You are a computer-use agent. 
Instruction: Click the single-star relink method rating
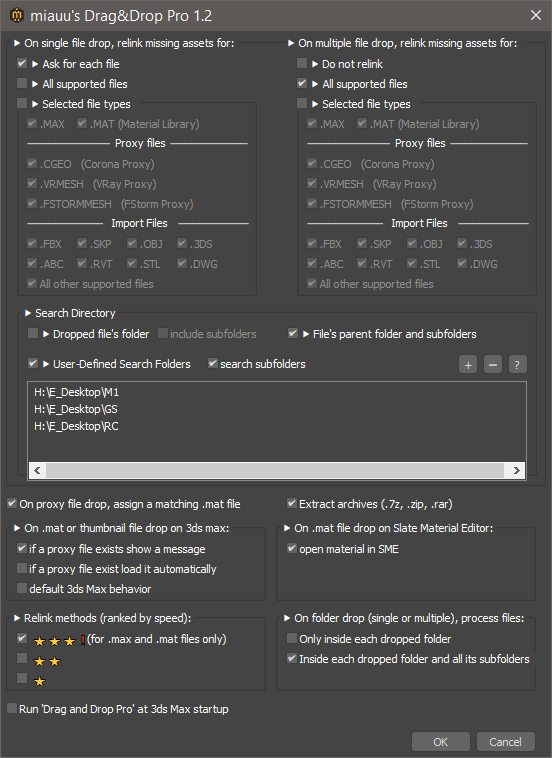(x=40, y=682)
